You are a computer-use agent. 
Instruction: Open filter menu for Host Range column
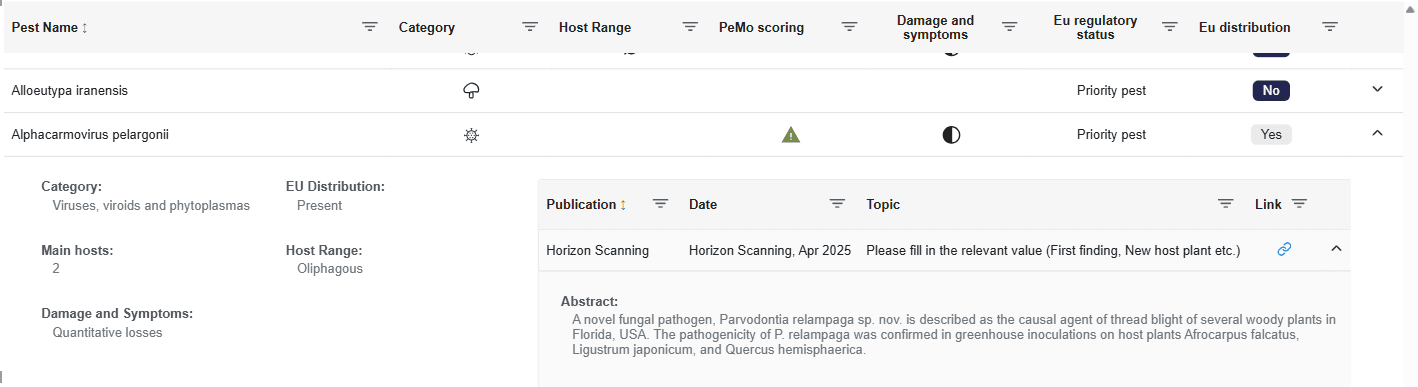pos(690,27)
